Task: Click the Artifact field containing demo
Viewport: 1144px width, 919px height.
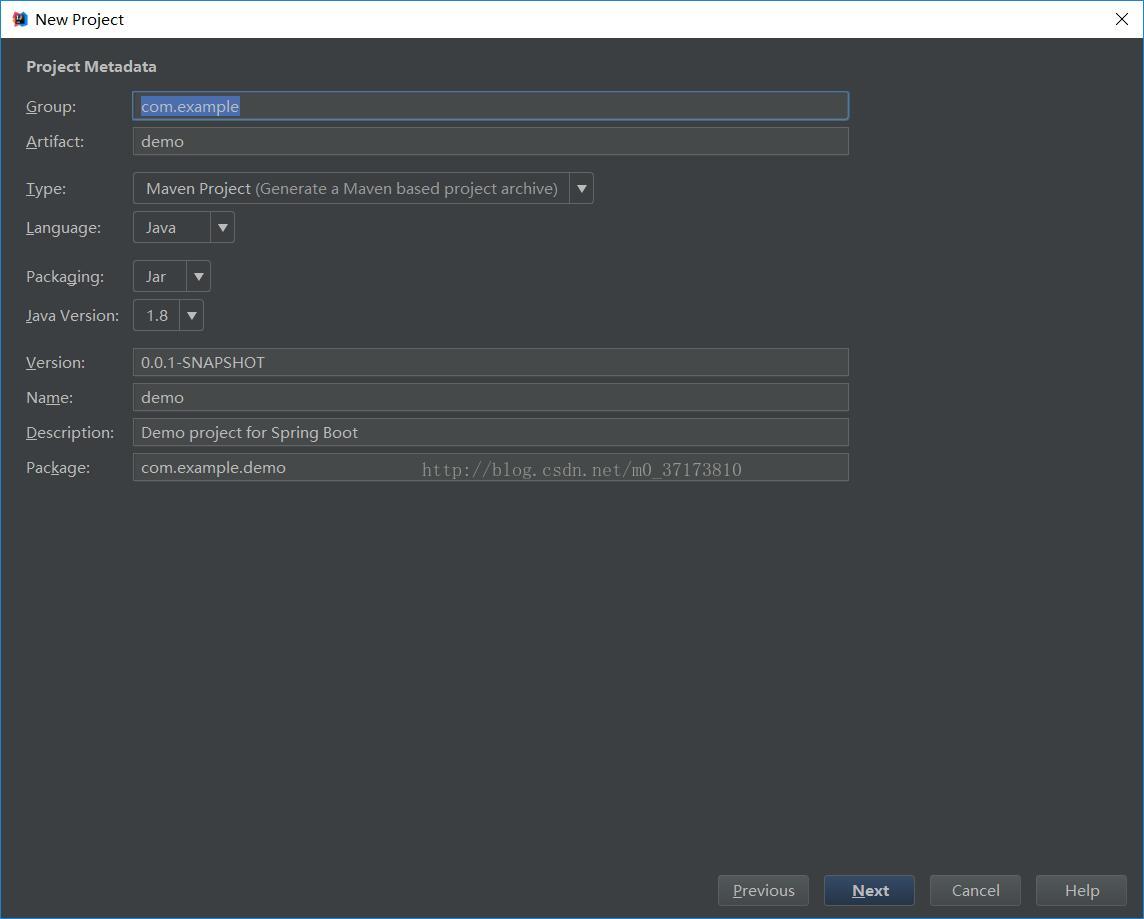Action: click(490, 141)
